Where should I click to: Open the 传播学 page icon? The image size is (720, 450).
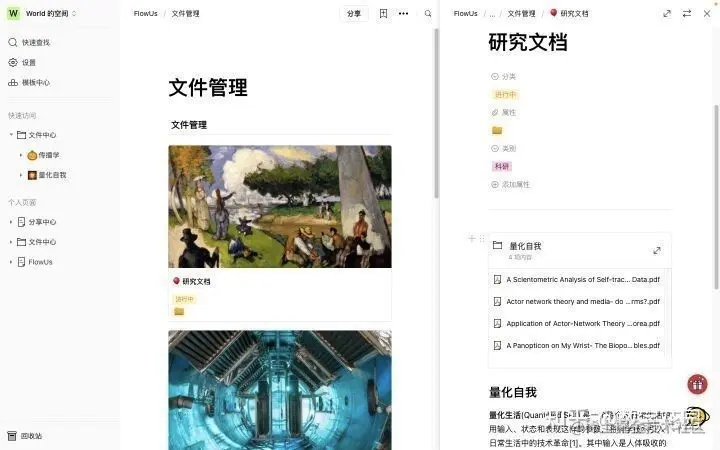(x=32, y=155)
